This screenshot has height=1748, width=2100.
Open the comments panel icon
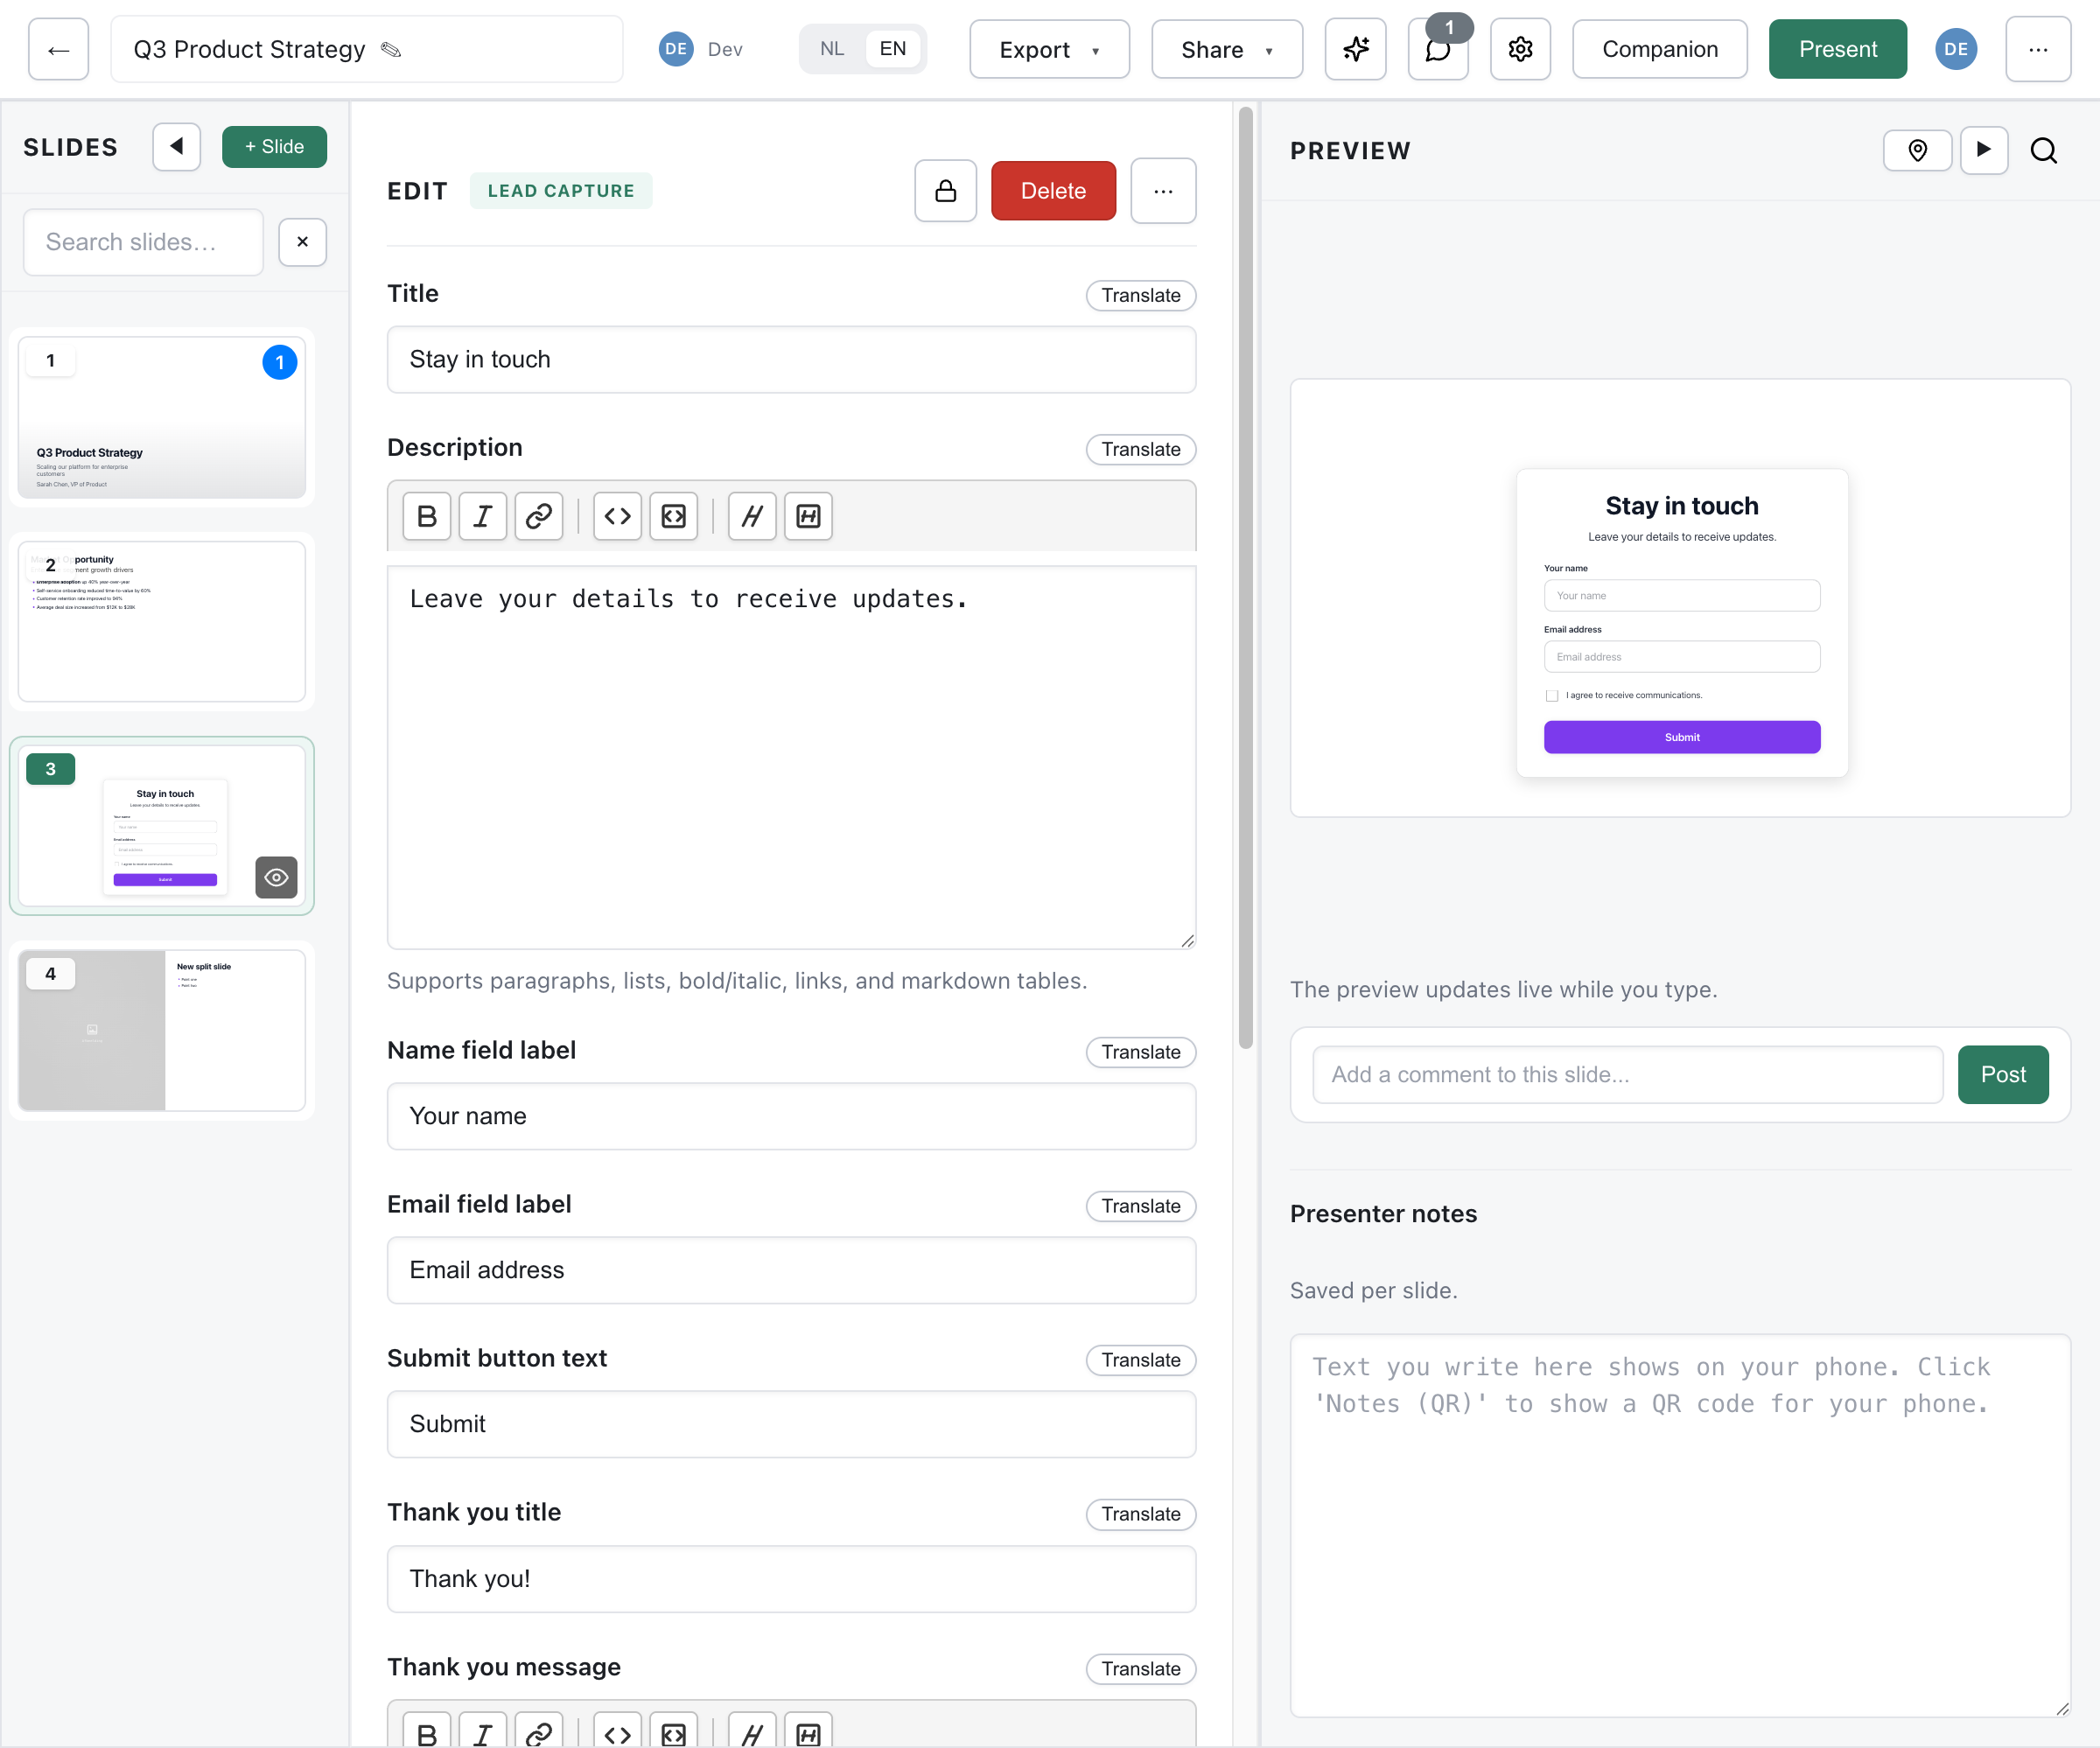pyautogui.click(x=1437, y=49)
